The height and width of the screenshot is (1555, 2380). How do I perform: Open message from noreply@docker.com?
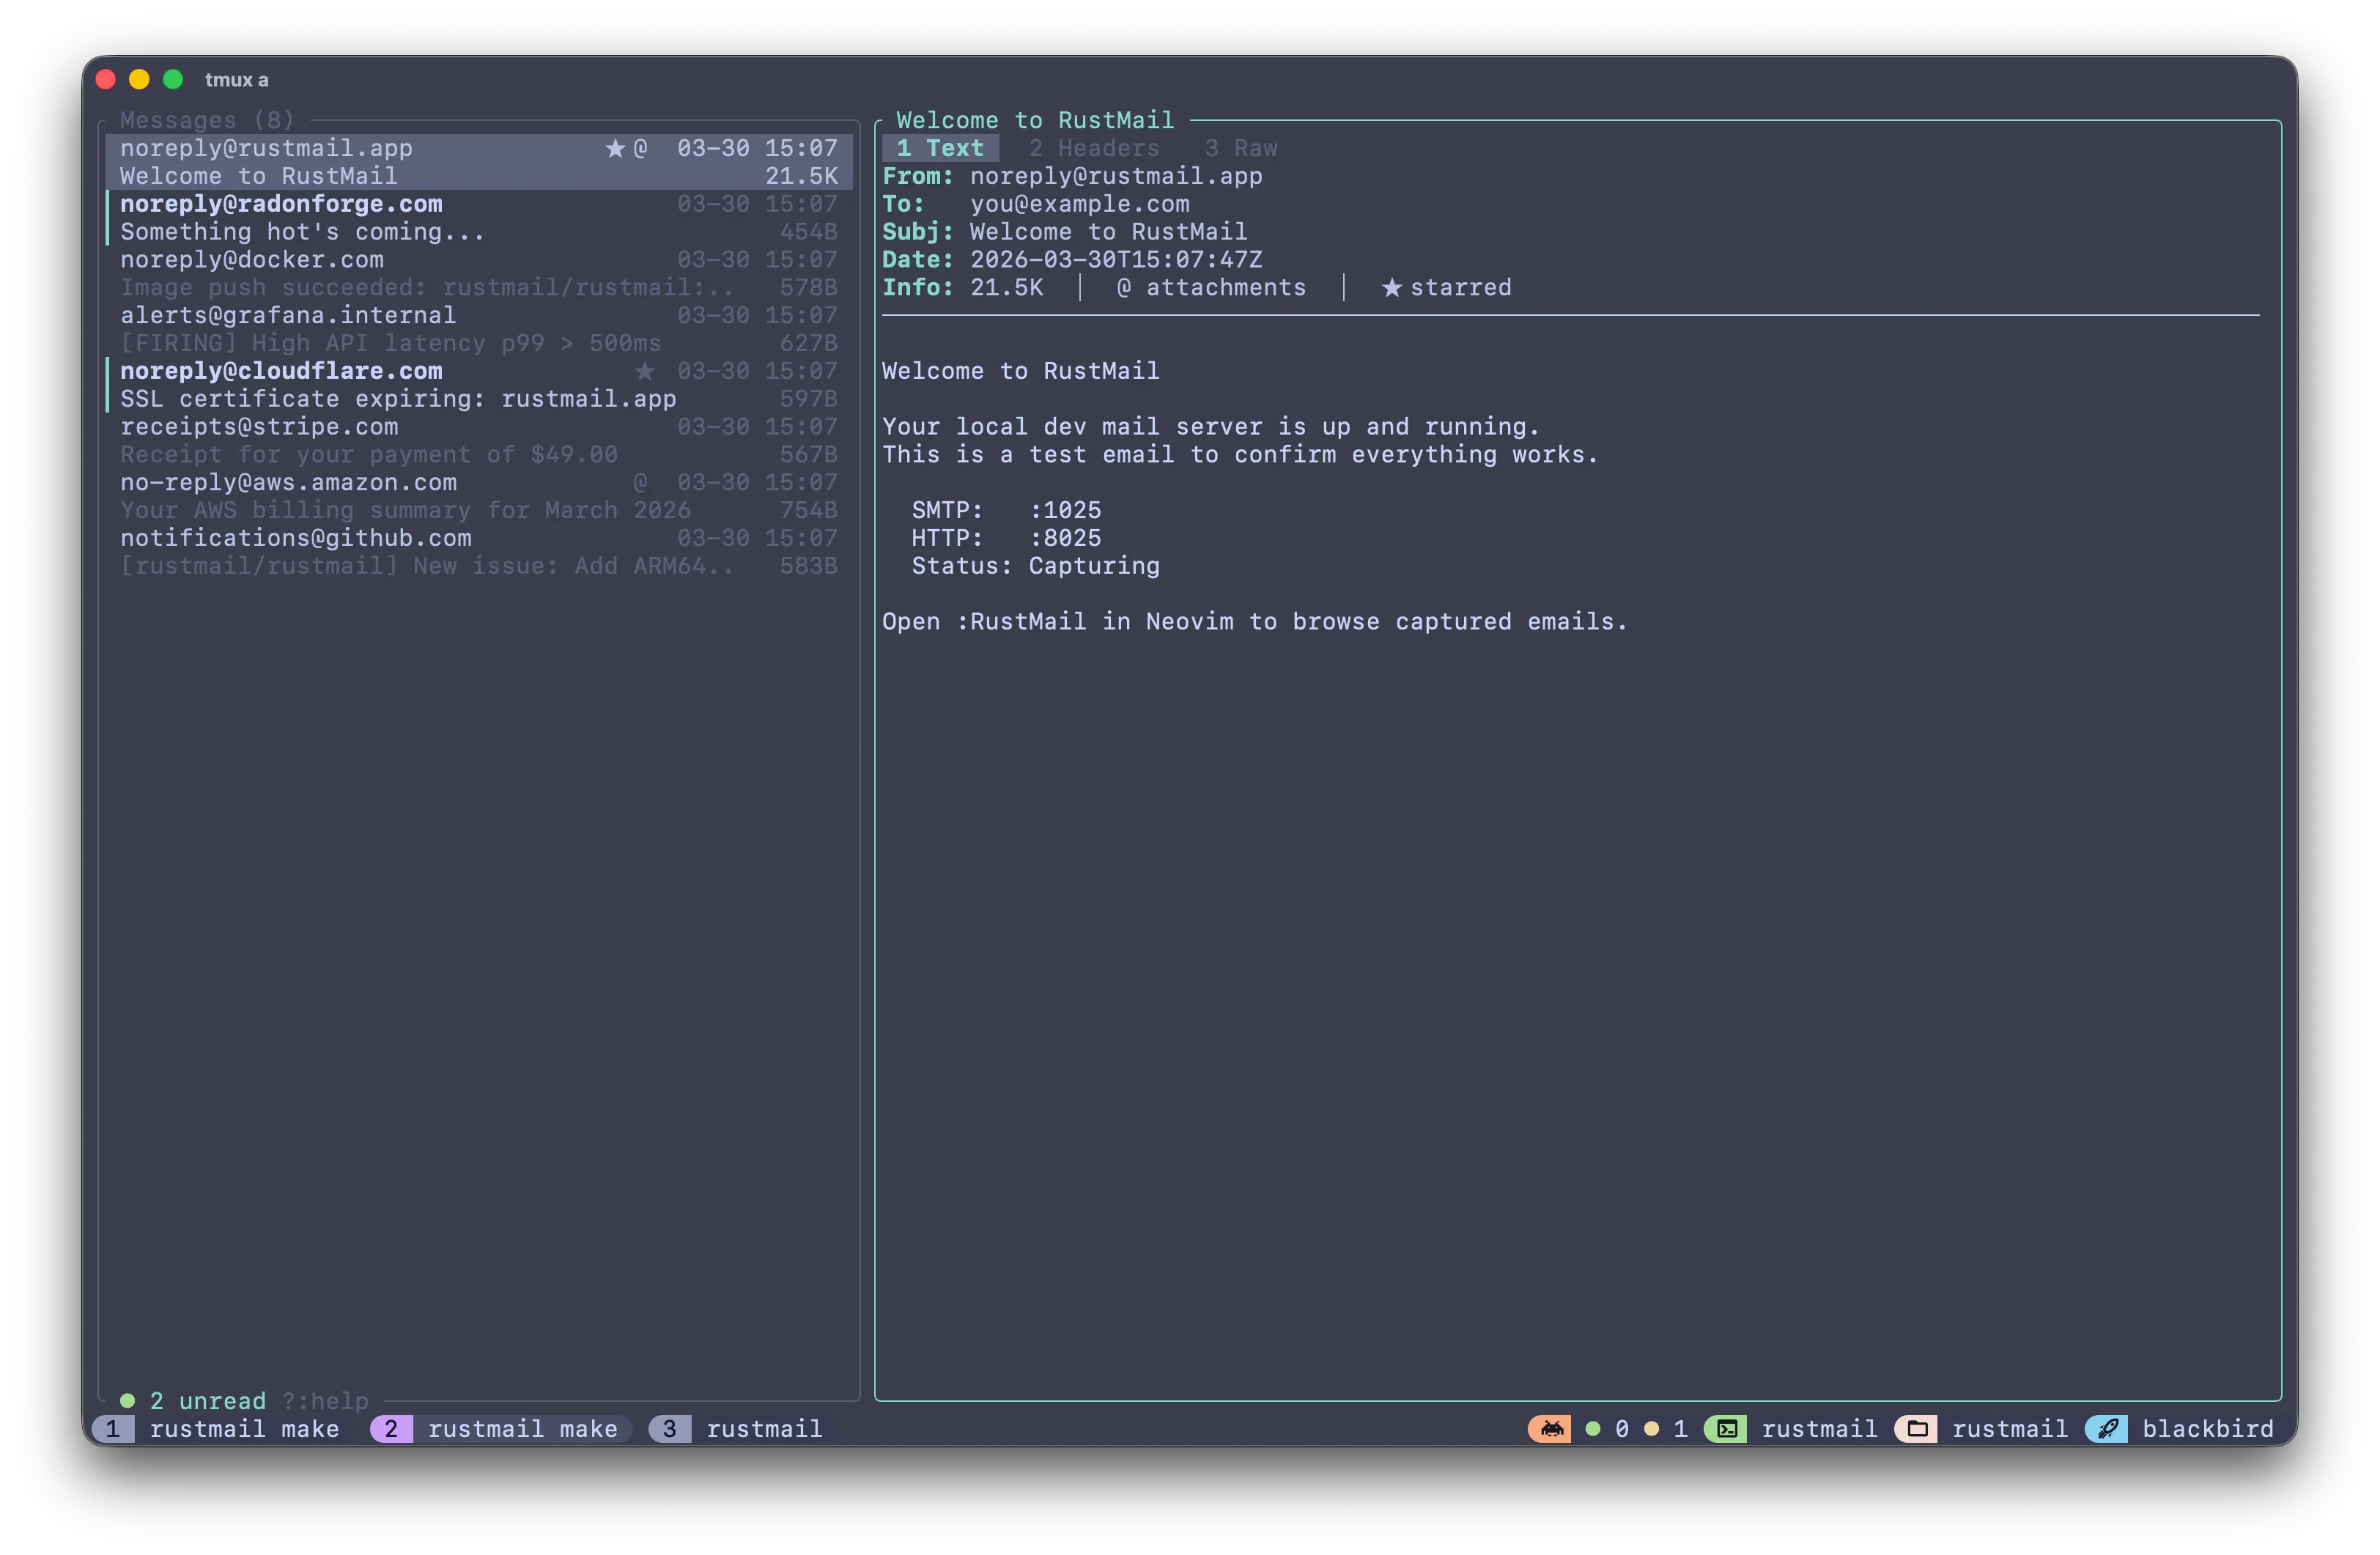478,273
